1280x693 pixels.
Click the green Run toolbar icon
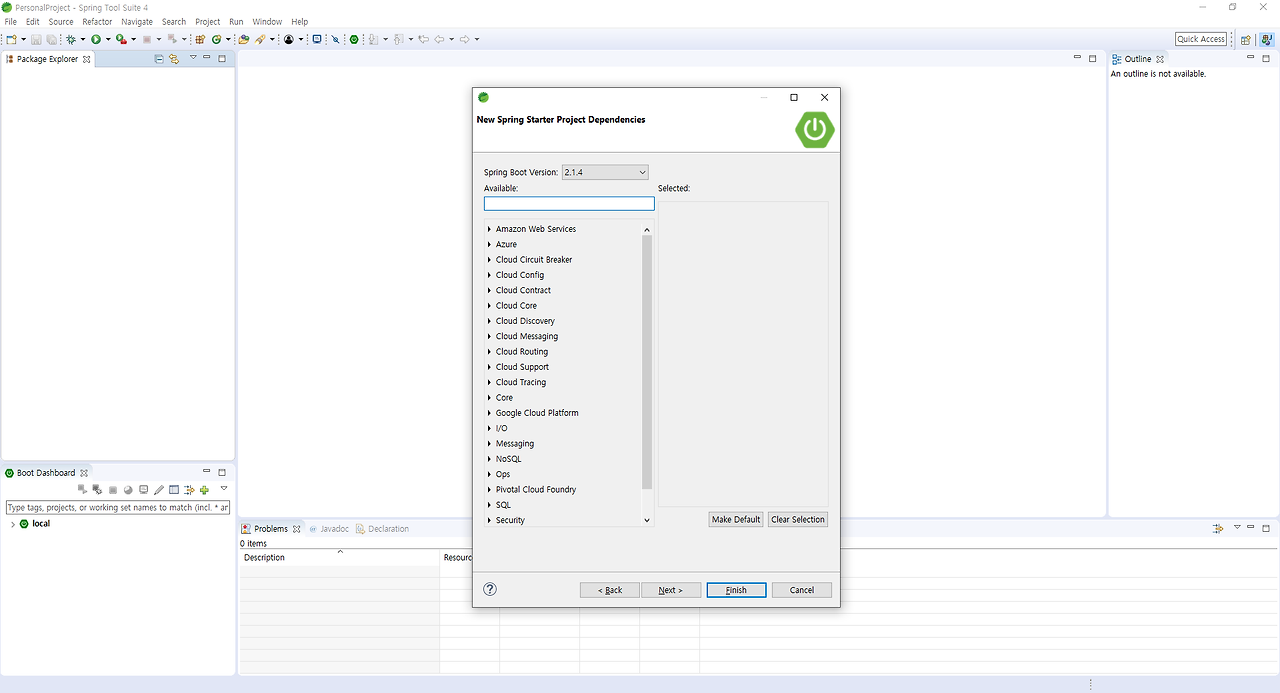click(96, 39)
